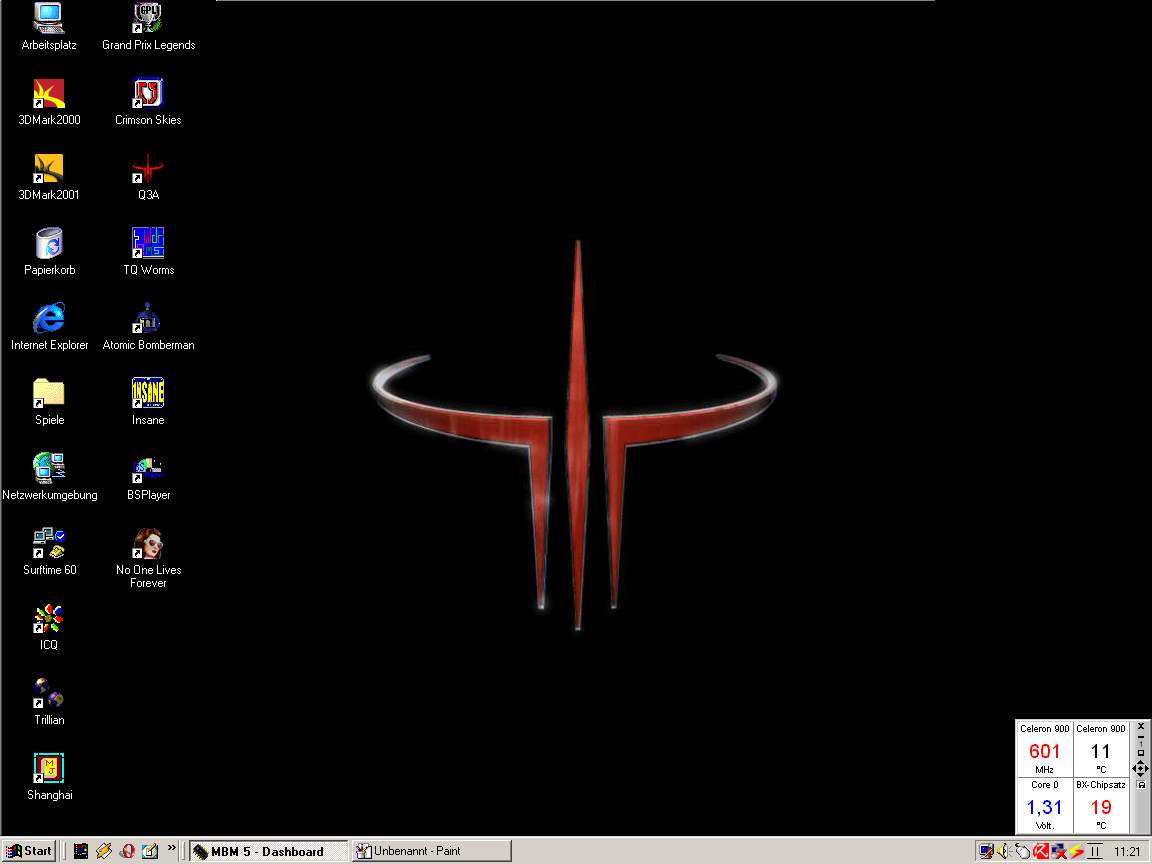The height and width of the screenshot is (864, 1152).
Task: Click the red K antivirus tray icon
Action: tap(1040, 852)
